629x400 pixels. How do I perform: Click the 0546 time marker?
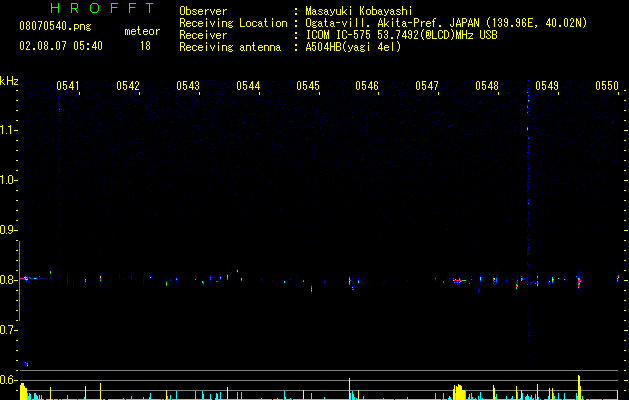[x=367, y=86]
